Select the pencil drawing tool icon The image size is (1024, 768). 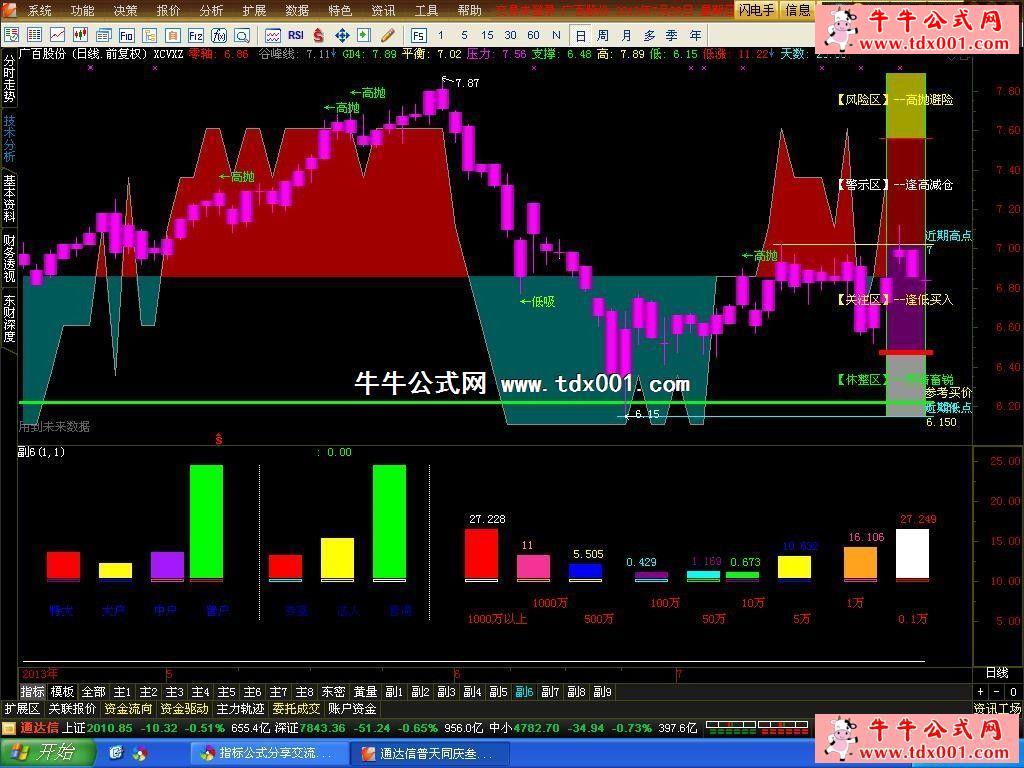[388, 36]
